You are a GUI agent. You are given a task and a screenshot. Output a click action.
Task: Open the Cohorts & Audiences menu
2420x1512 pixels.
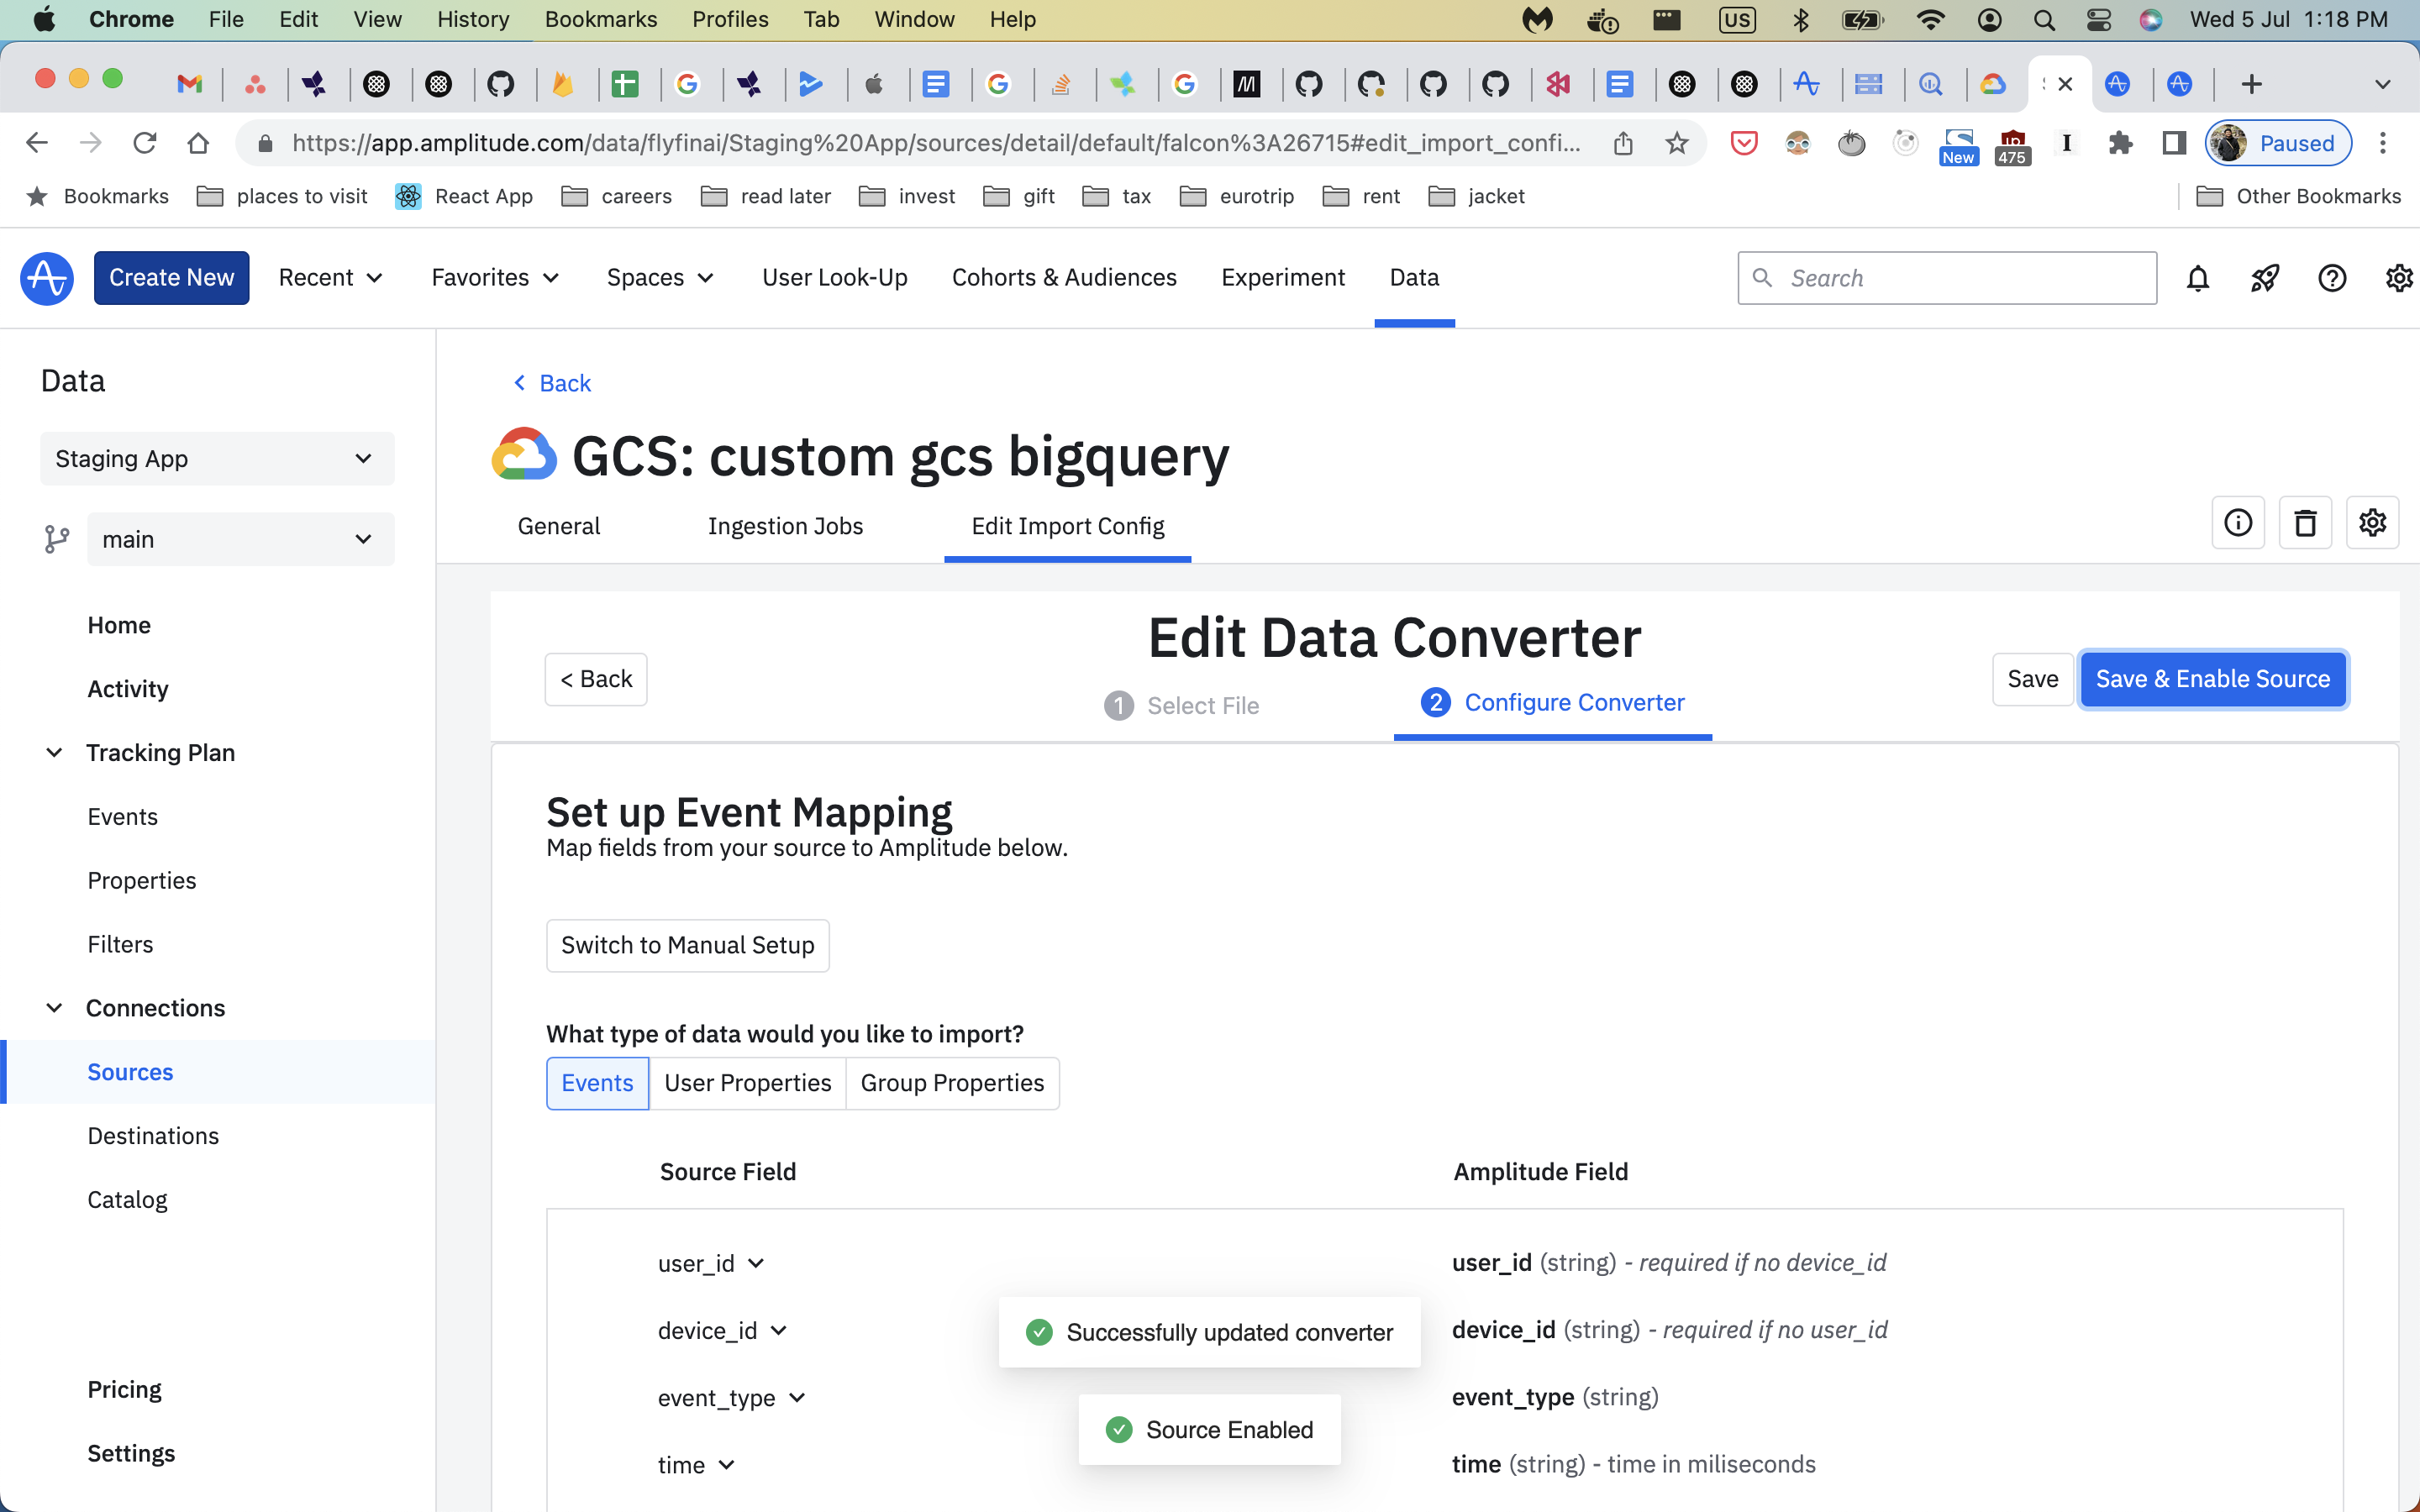coord(1064,278)
